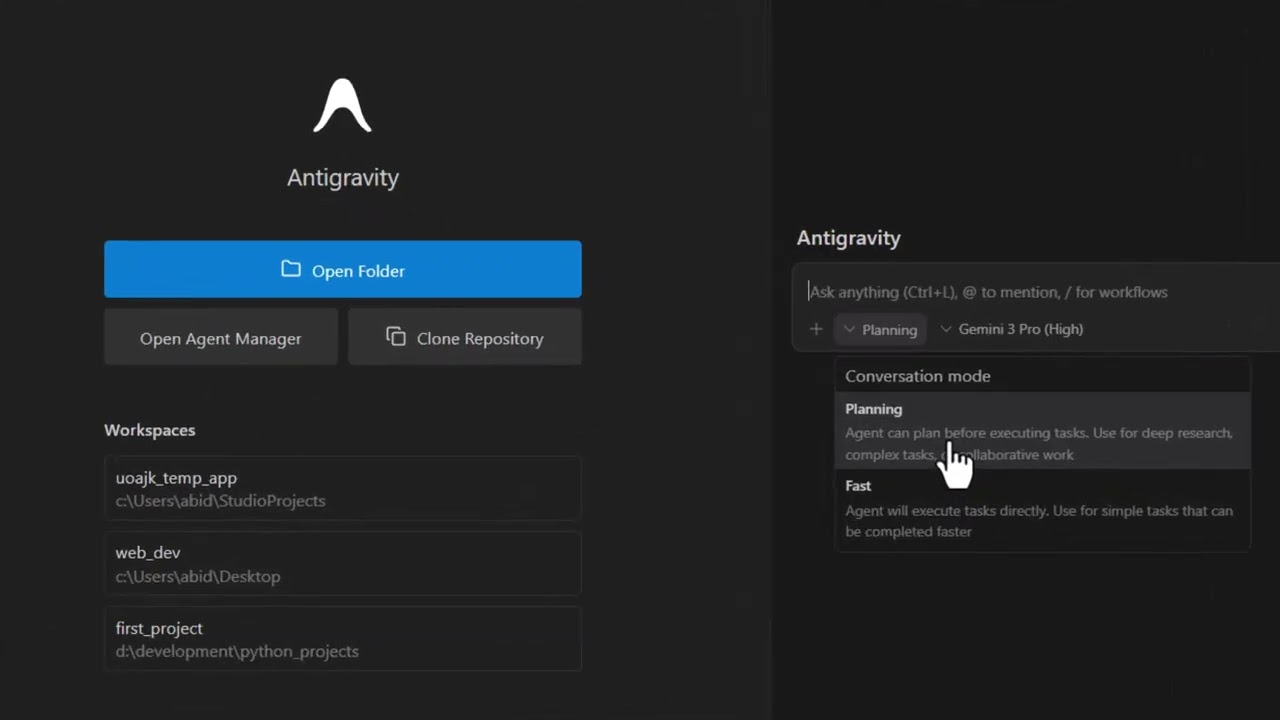Select the Planning conversation mode option
Screen dimensions: 1280x720
point(1042,431)
